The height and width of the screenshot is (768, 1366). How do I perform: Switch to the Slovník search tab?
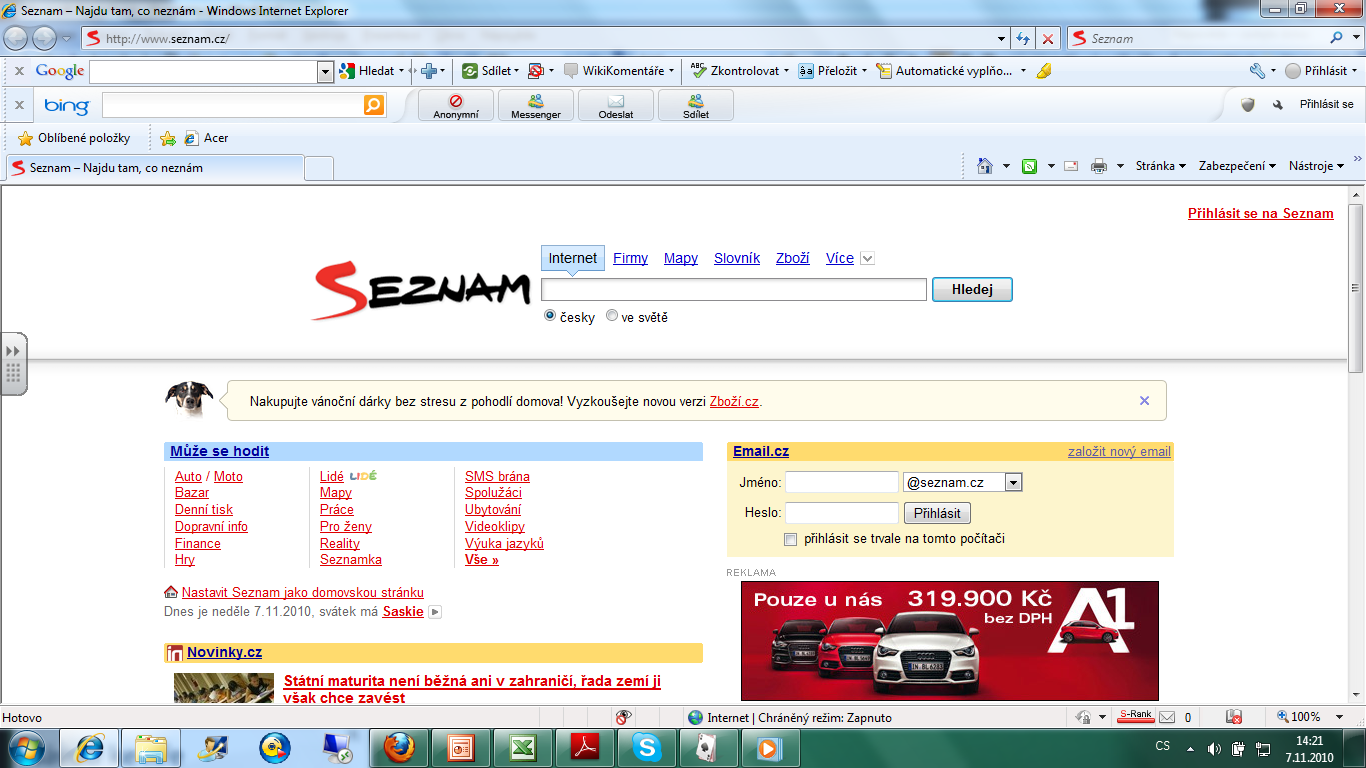737,258
